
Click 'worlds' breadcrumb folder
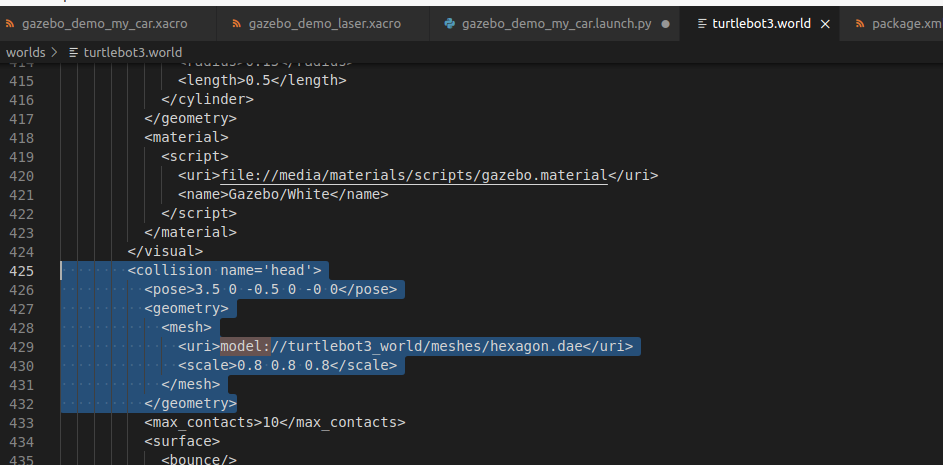coord(25,52)
